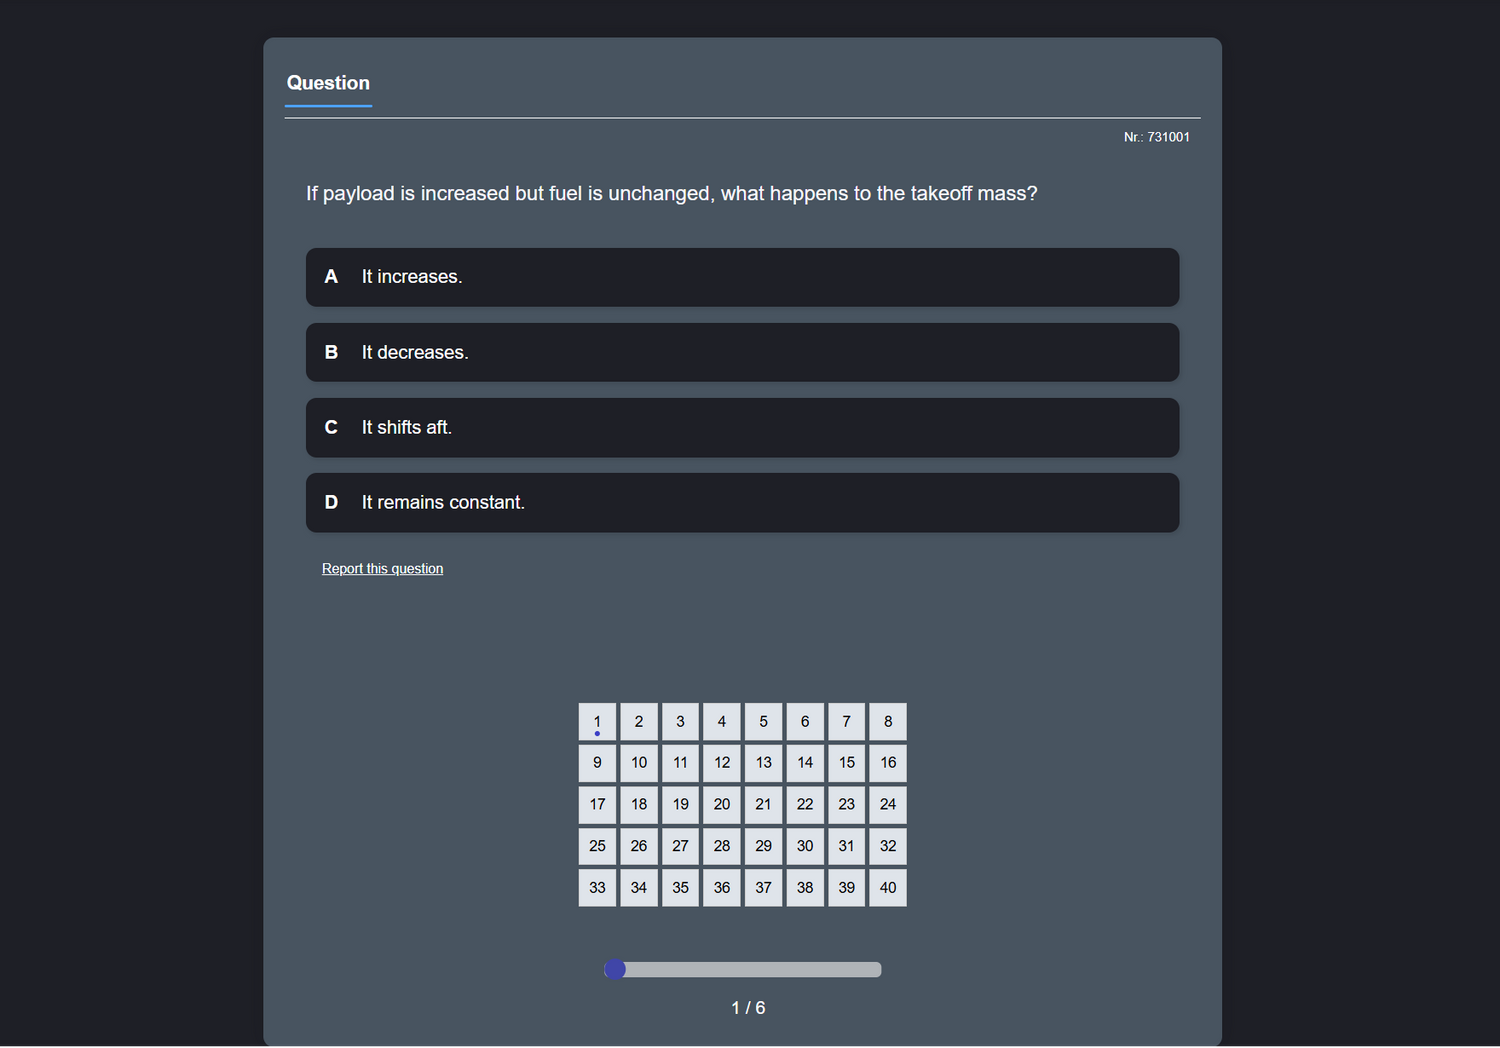Go to question 24
This screenshot has height=1048, width=1500.
point(887,804)
